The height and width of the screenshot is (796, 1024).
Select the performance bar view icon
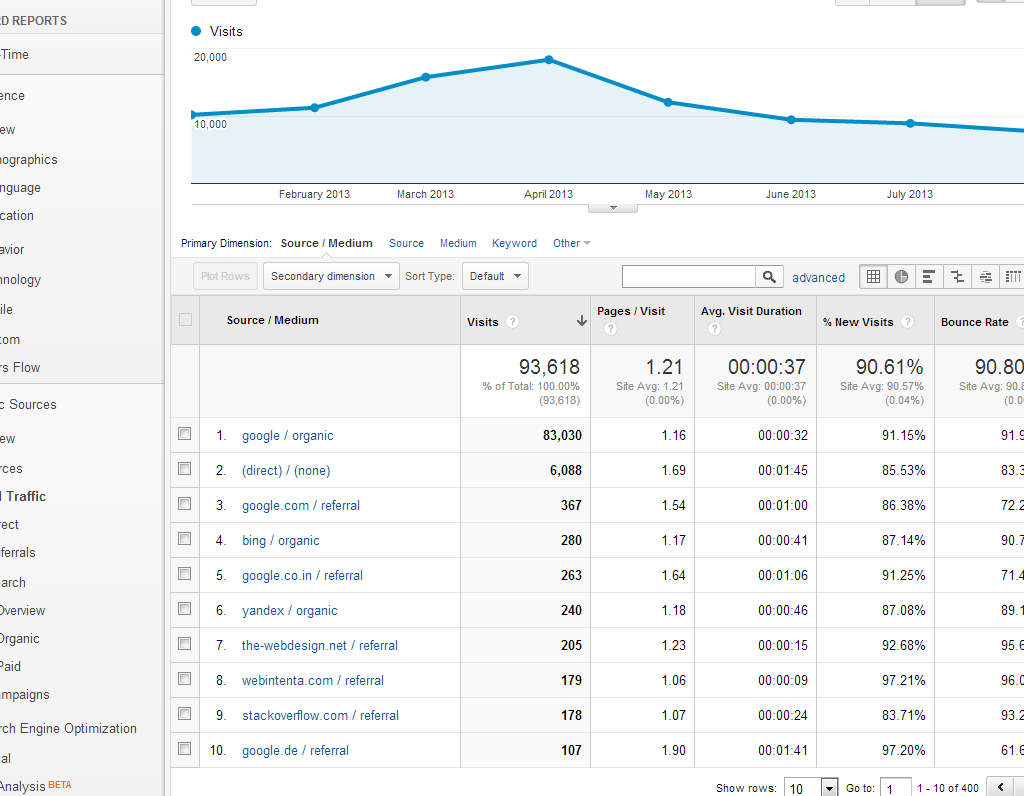point(930,277)
